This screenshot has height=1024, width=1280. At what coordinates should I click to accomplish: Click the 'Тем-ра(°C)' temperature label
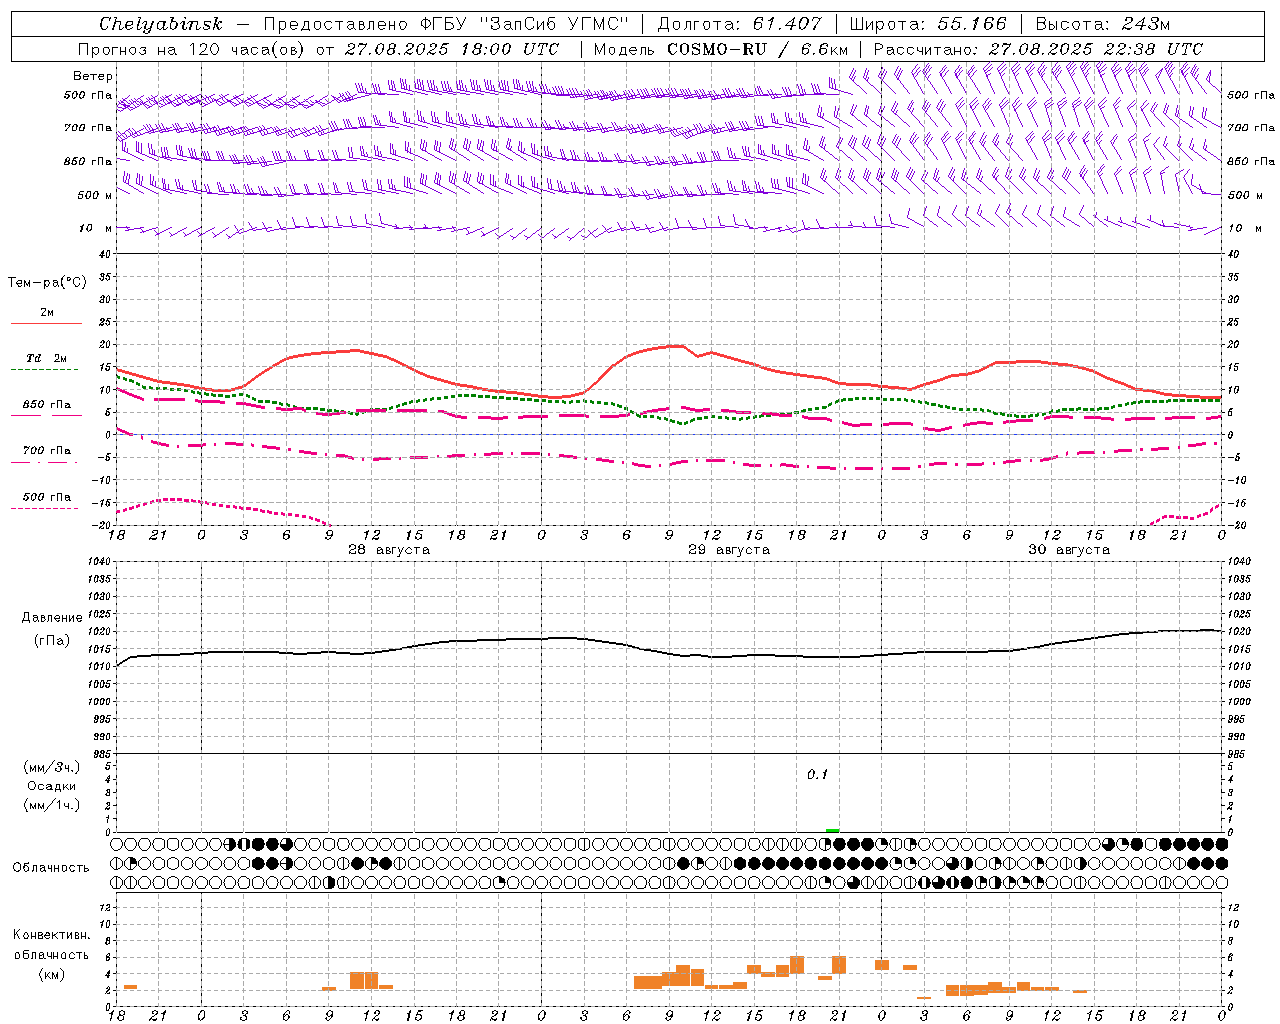47,282
